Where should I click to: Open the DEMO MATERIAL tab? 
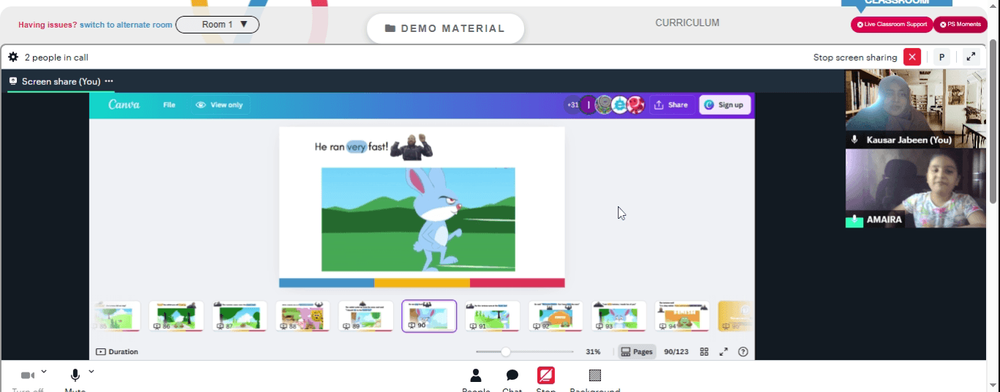click(445, 29)
